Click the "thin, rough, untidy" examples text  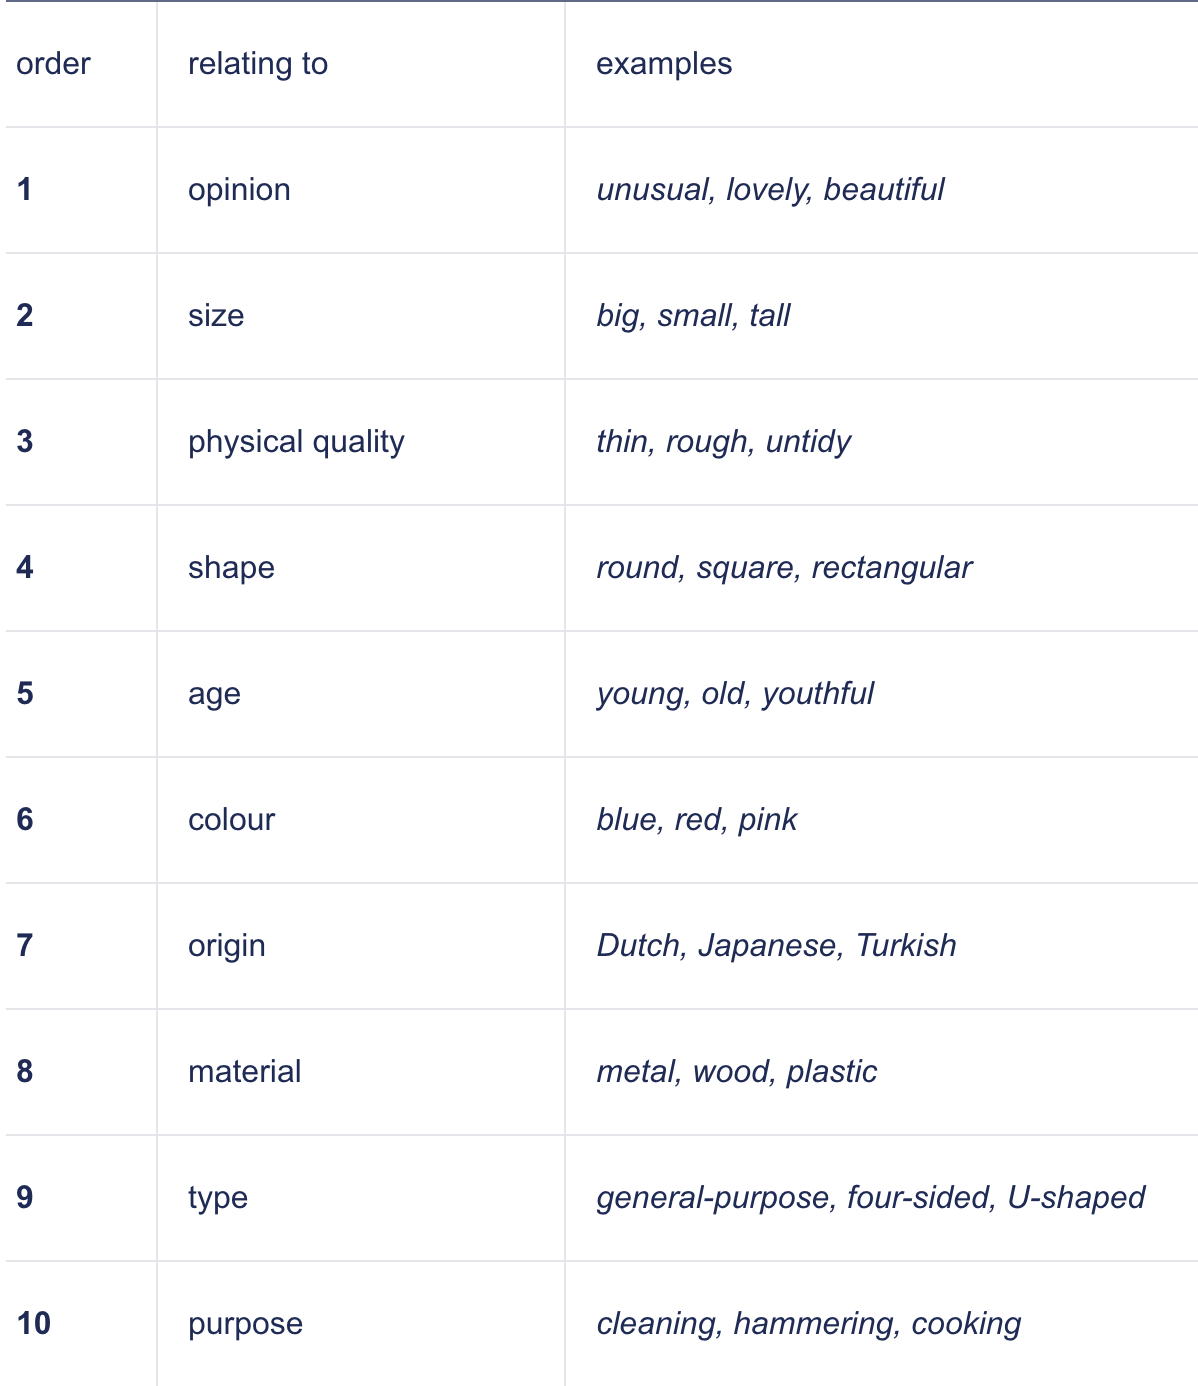(x=723, y=442)
